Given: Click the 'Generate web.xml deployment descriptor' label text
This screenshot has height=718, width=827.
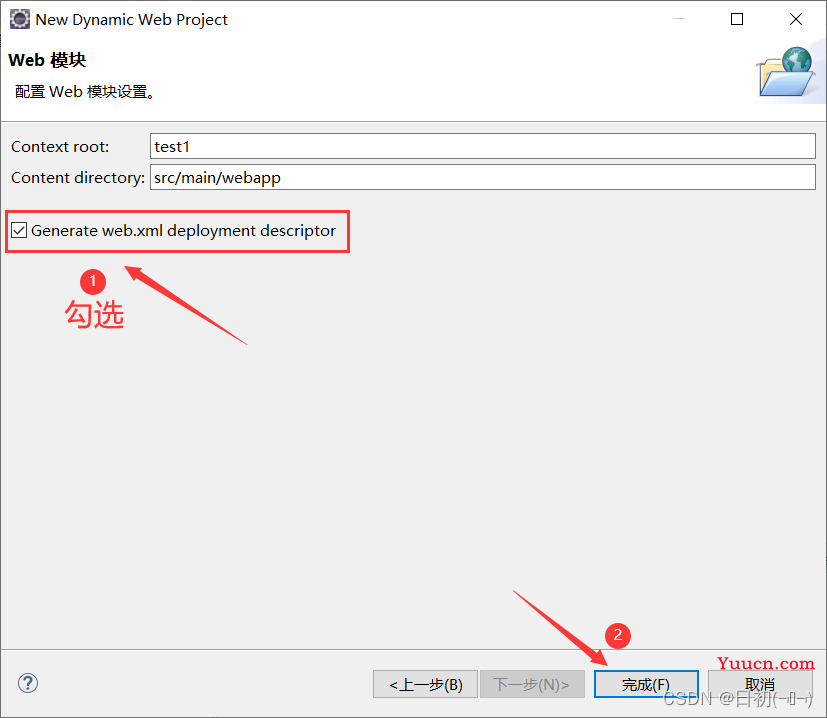Looking at the screenshot, I should click(x=183, y=231).
